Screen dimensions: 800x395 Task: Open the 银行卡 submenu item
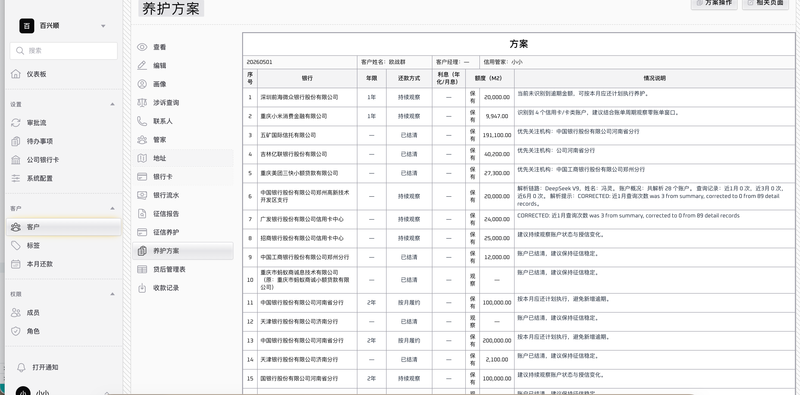(x=183, y=177)
